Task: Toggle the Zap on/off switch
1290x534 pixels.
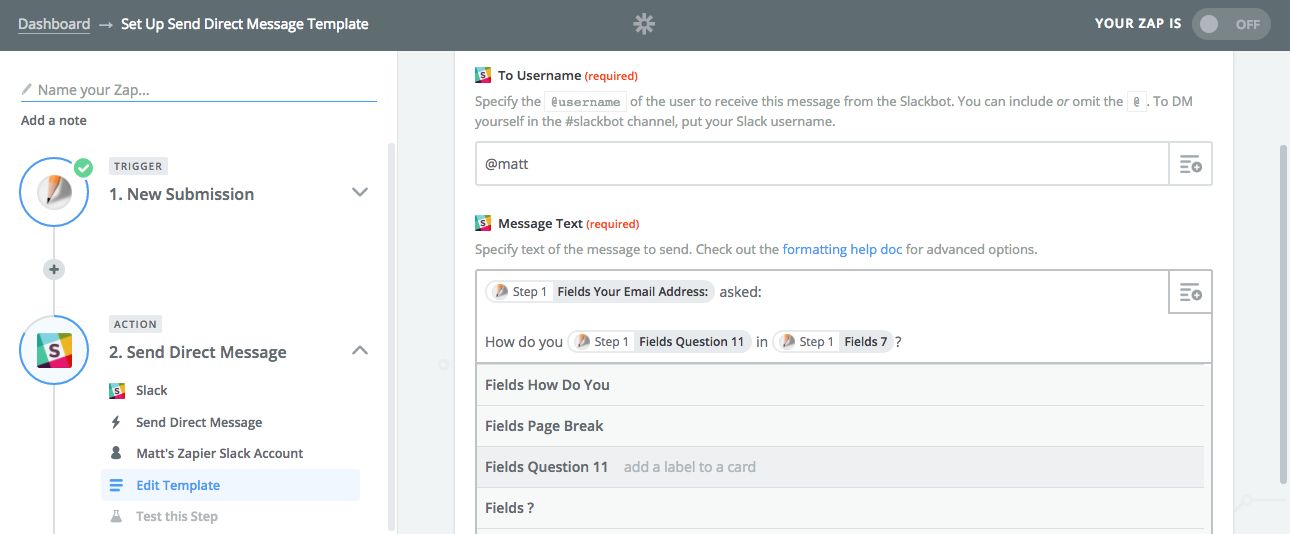Action: coord(1230,24)
